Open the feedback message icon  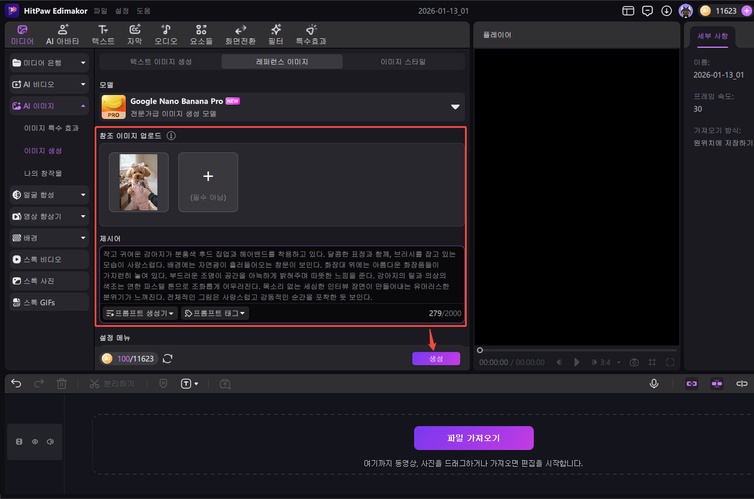click(x=647, y=11)
